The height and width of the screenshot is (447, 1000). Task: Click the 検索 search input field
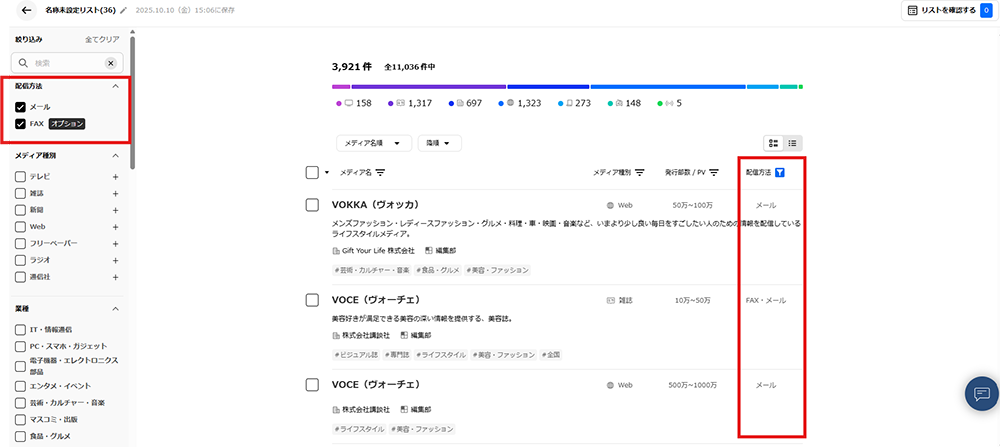[x=65, y=63]
